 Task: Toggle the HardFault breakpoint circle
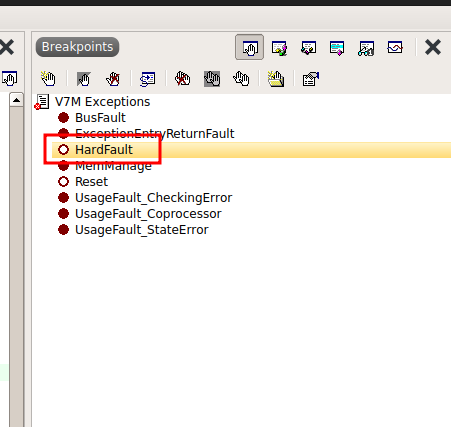(63, 150)
